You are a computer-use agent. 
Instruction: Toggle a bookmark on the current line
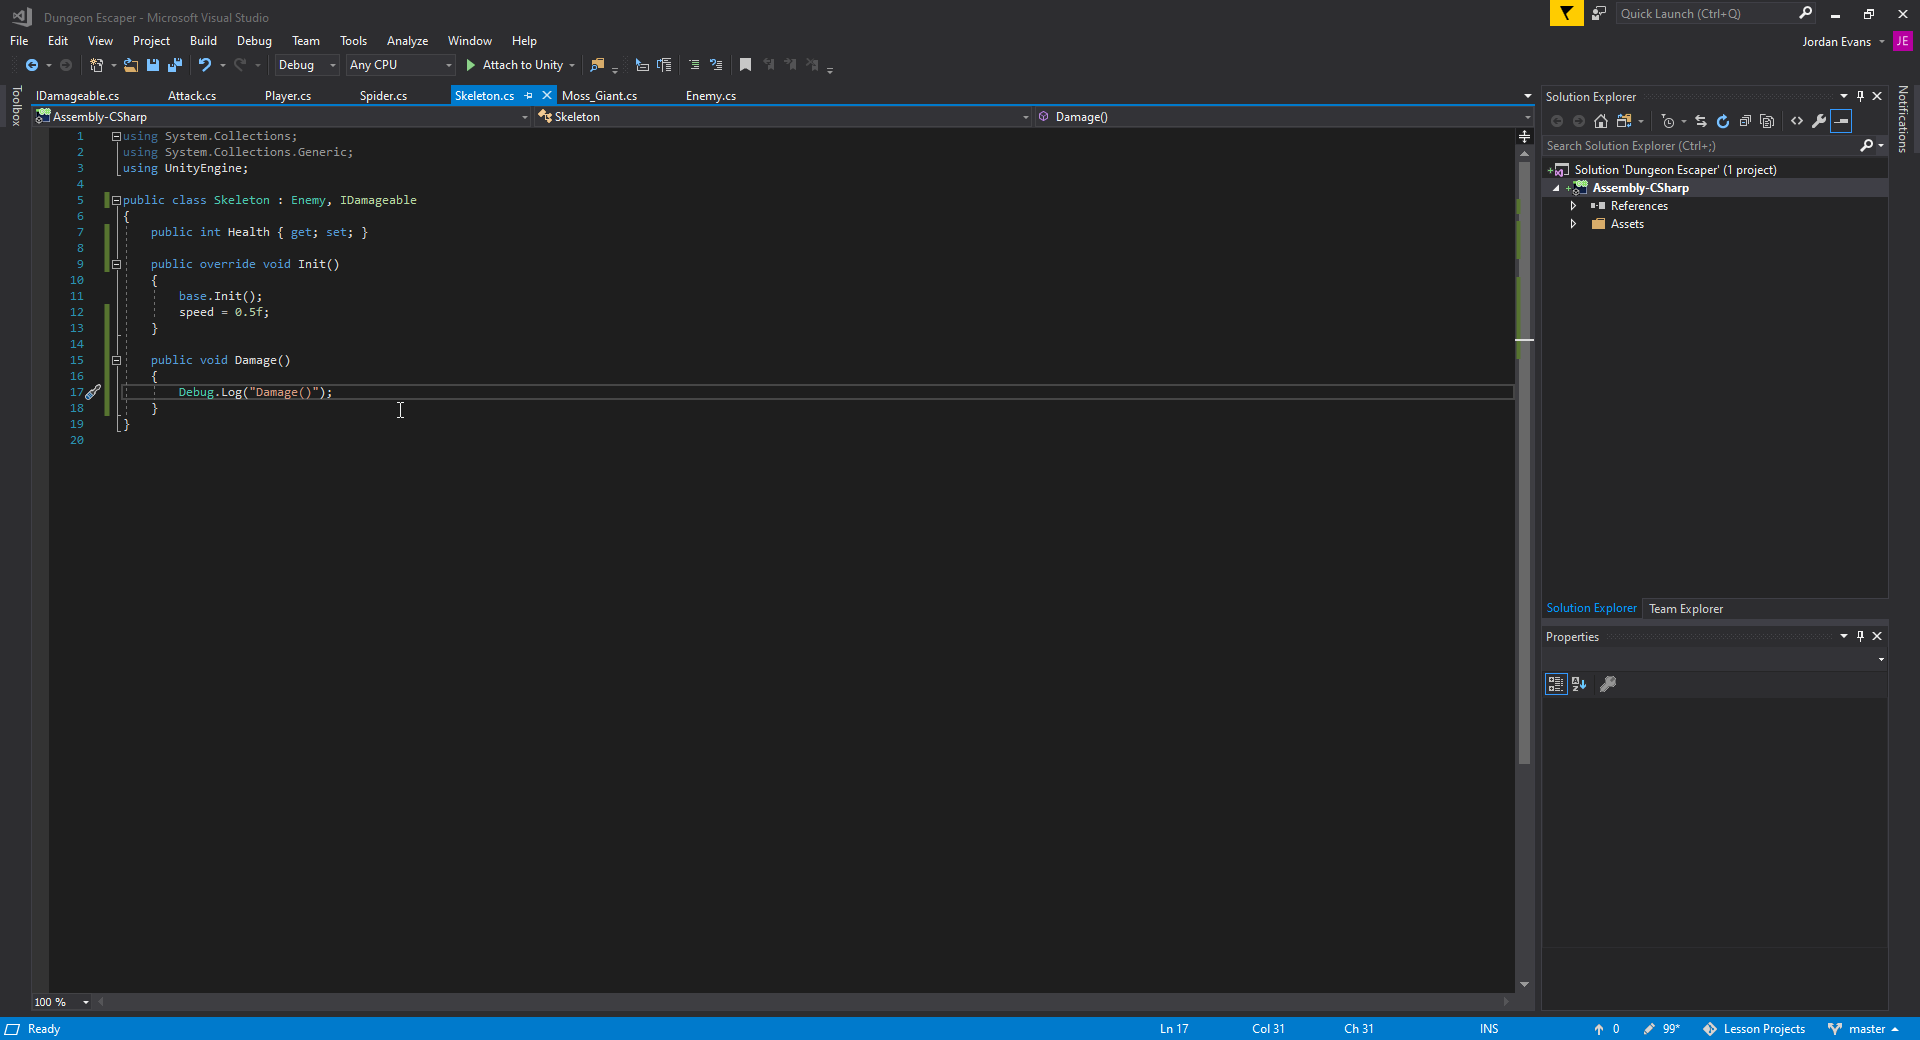point(745,65)
